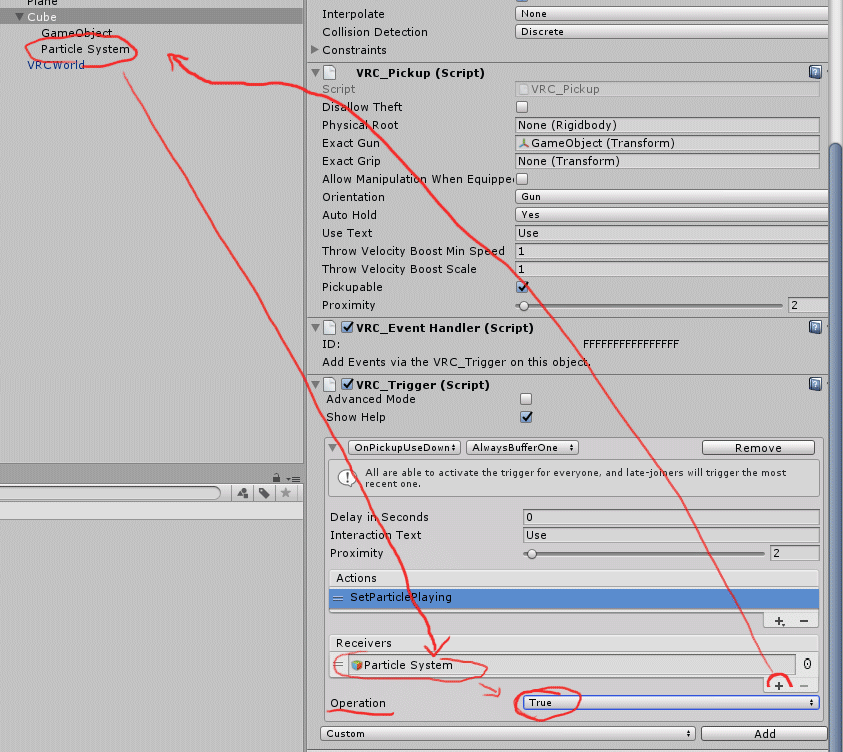The width and height of the screenshot is (843, 752).
Task: Uncheck the Show Help checkbox
Action: 526,417
